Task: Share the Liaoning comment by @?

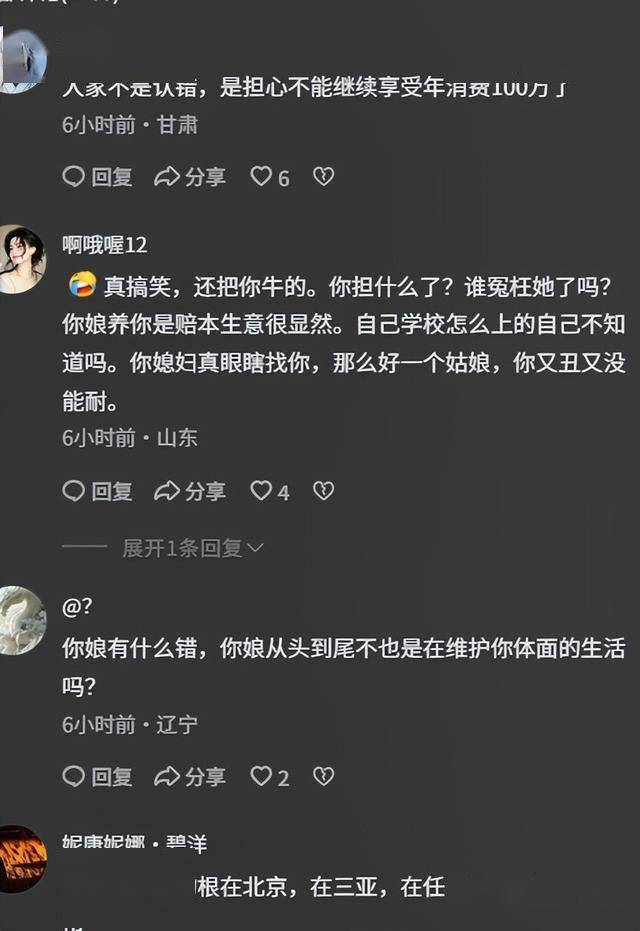Action: click(190, 777)
